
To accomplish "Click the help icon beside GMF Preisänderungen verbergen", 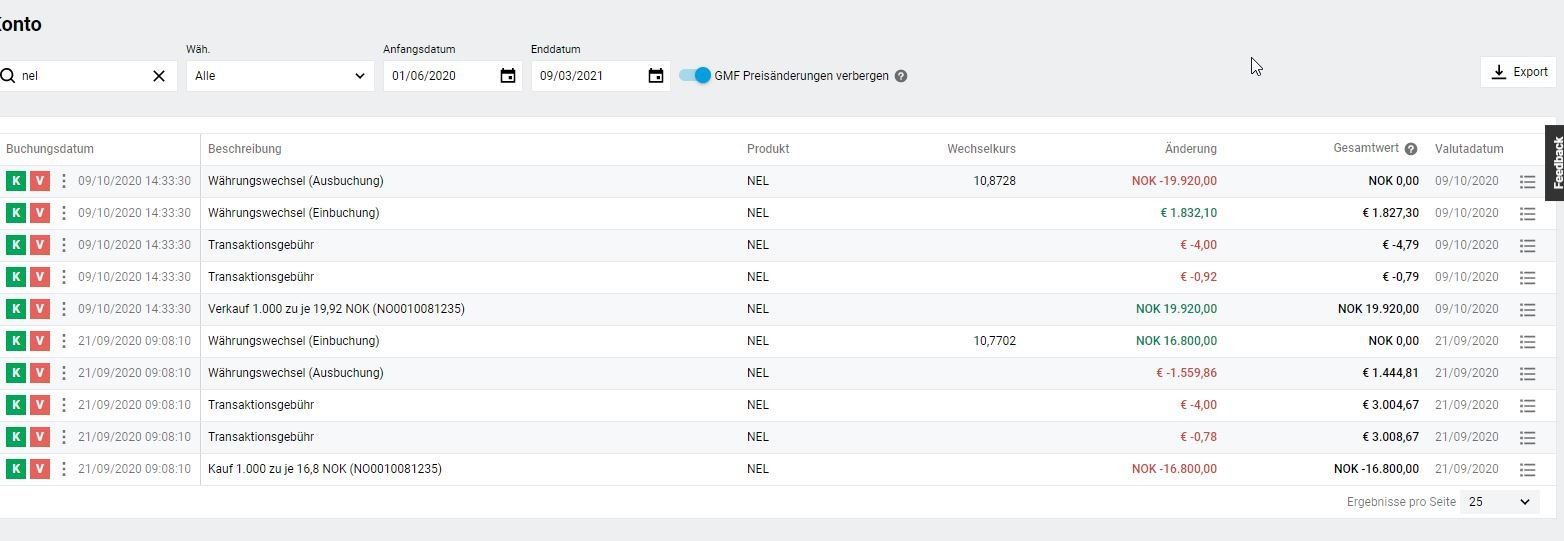I will point(901,76).
